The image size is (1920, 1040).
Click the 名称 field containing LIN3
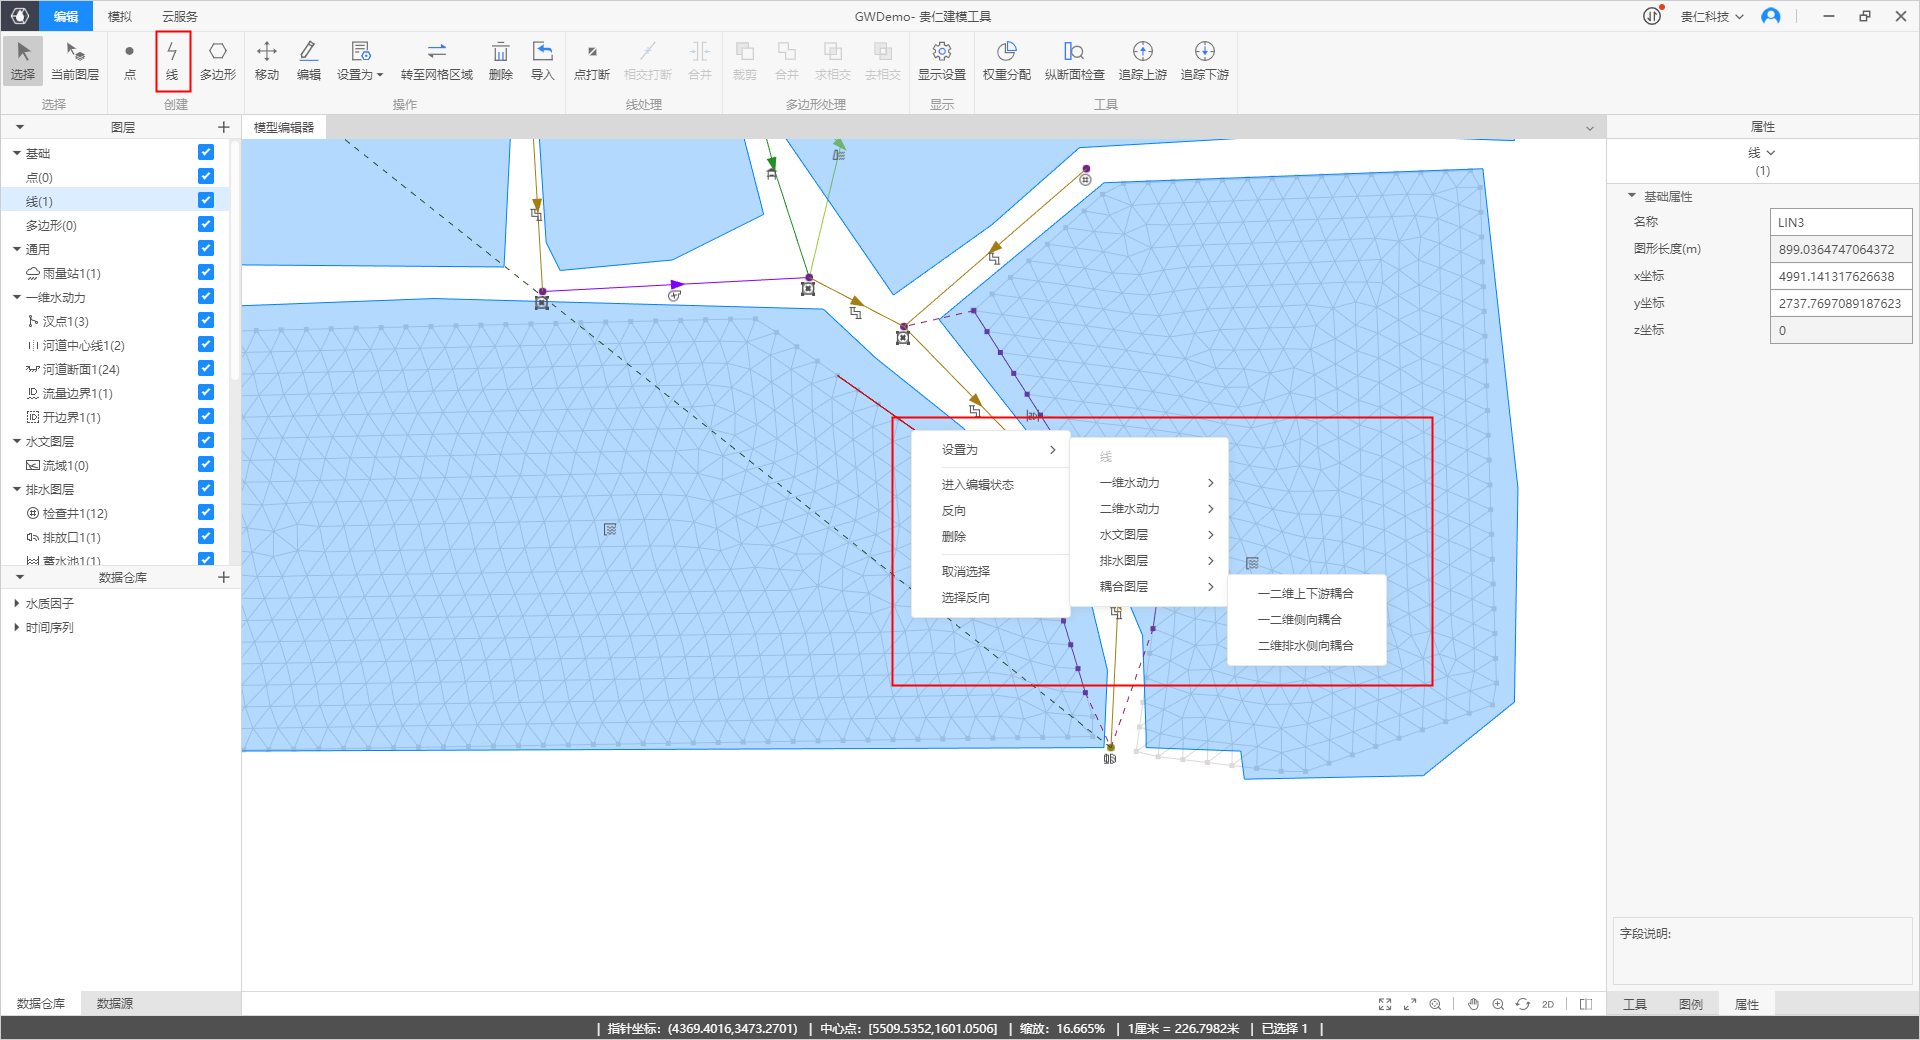1840,222
